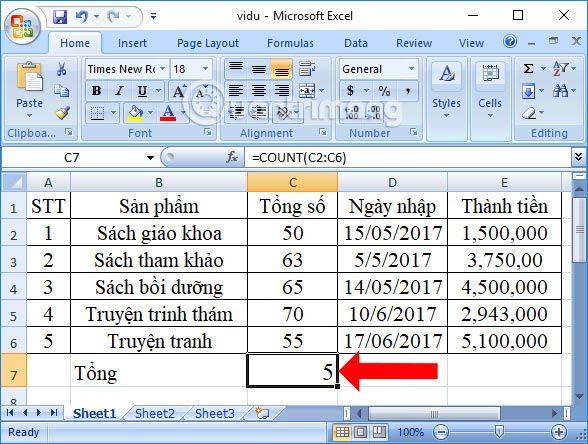The height and width of the screenshot is (444, 588).
Task: Click Shrink Font icon
Action: 202,91
